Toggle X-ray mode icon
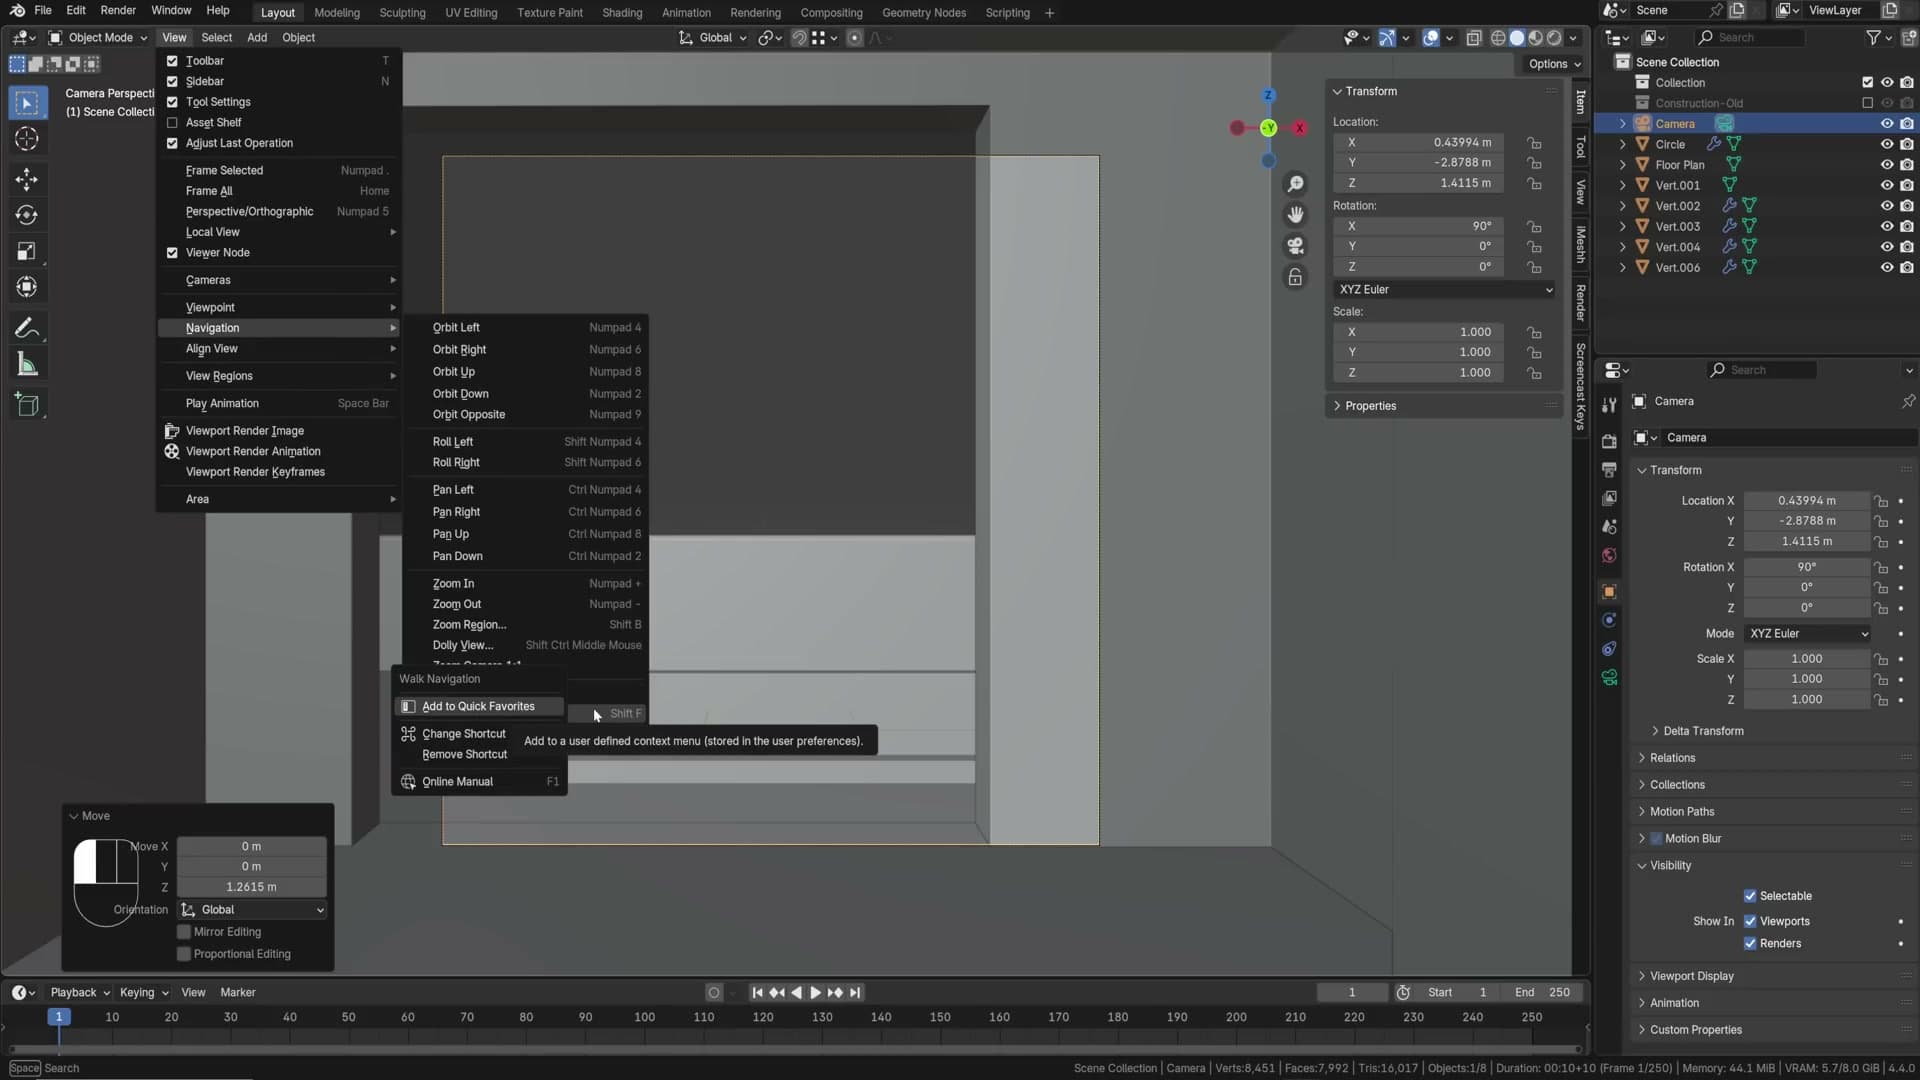The height and width of the screenshot is (1080, 1920). (x=1473, y=38)
